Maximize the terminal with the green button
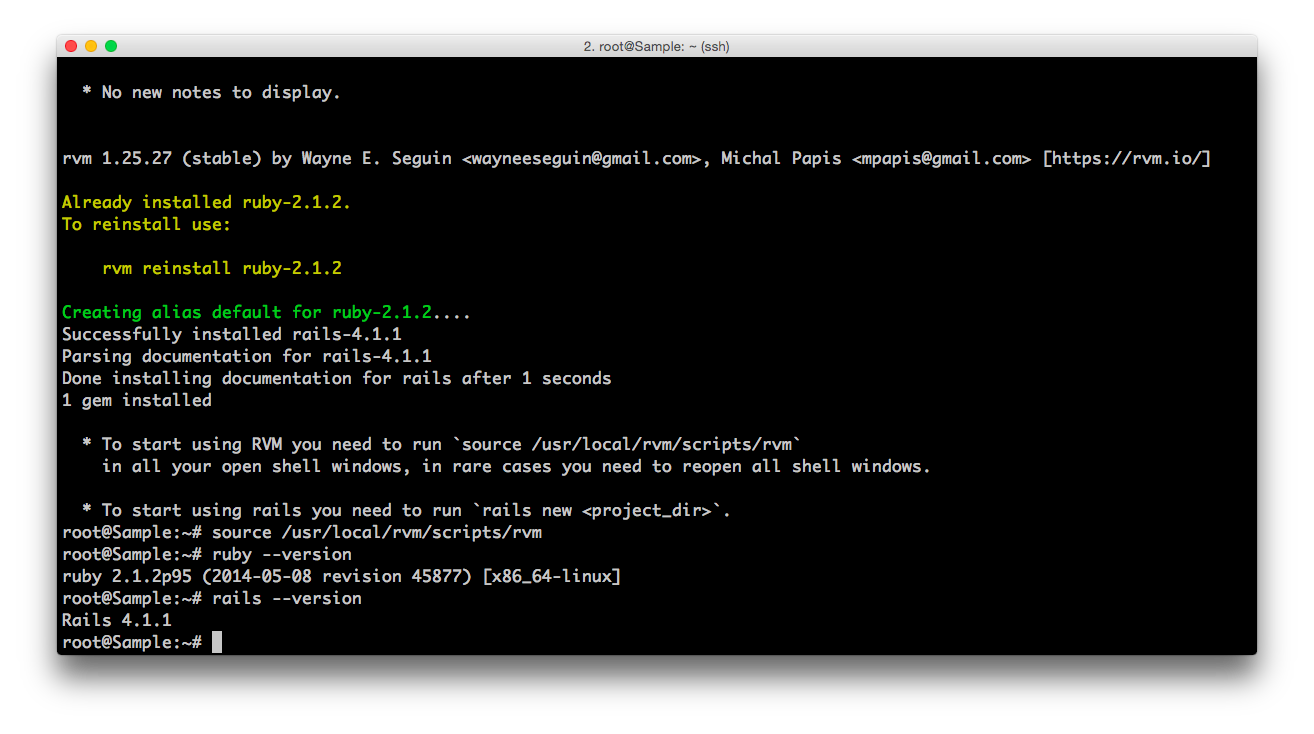Screen dimensions: 1314x734 [111, 46]
